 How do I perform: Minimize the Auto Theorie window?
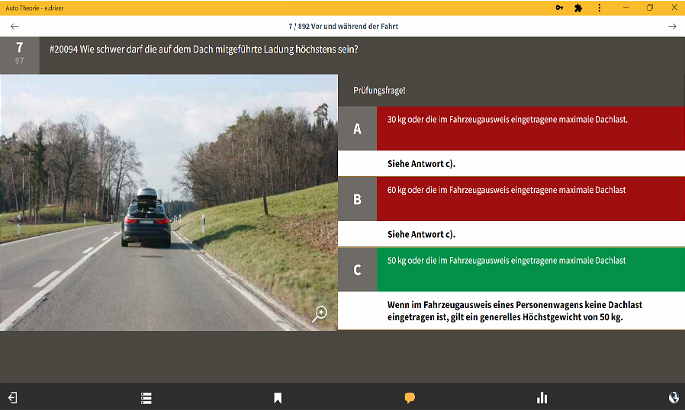click(626, 8)
